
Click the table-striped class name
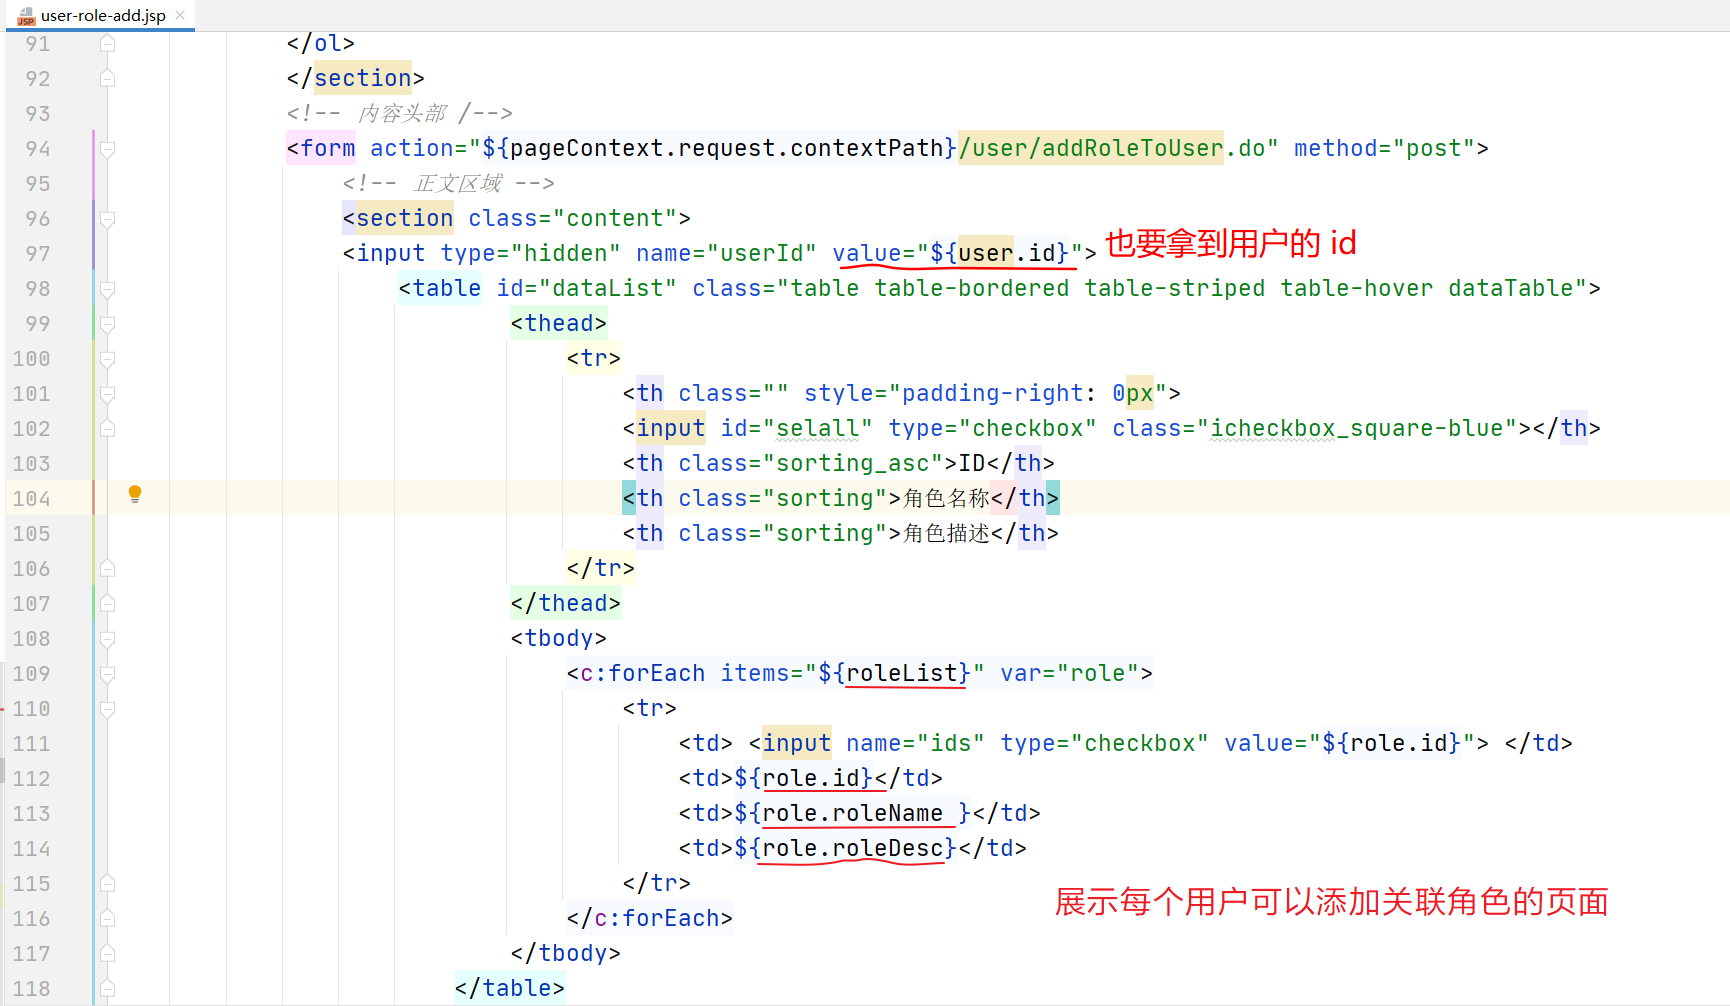(x=1175, y=288)
